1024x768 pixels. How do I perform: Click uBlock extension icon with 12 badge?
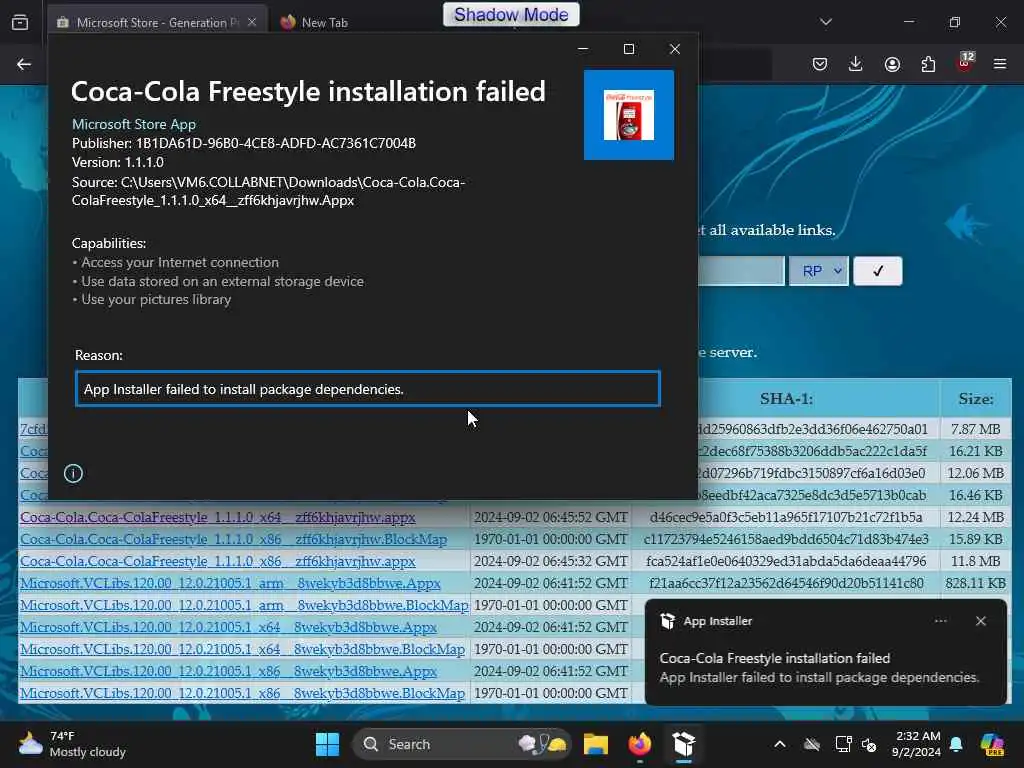pos(965,63)
